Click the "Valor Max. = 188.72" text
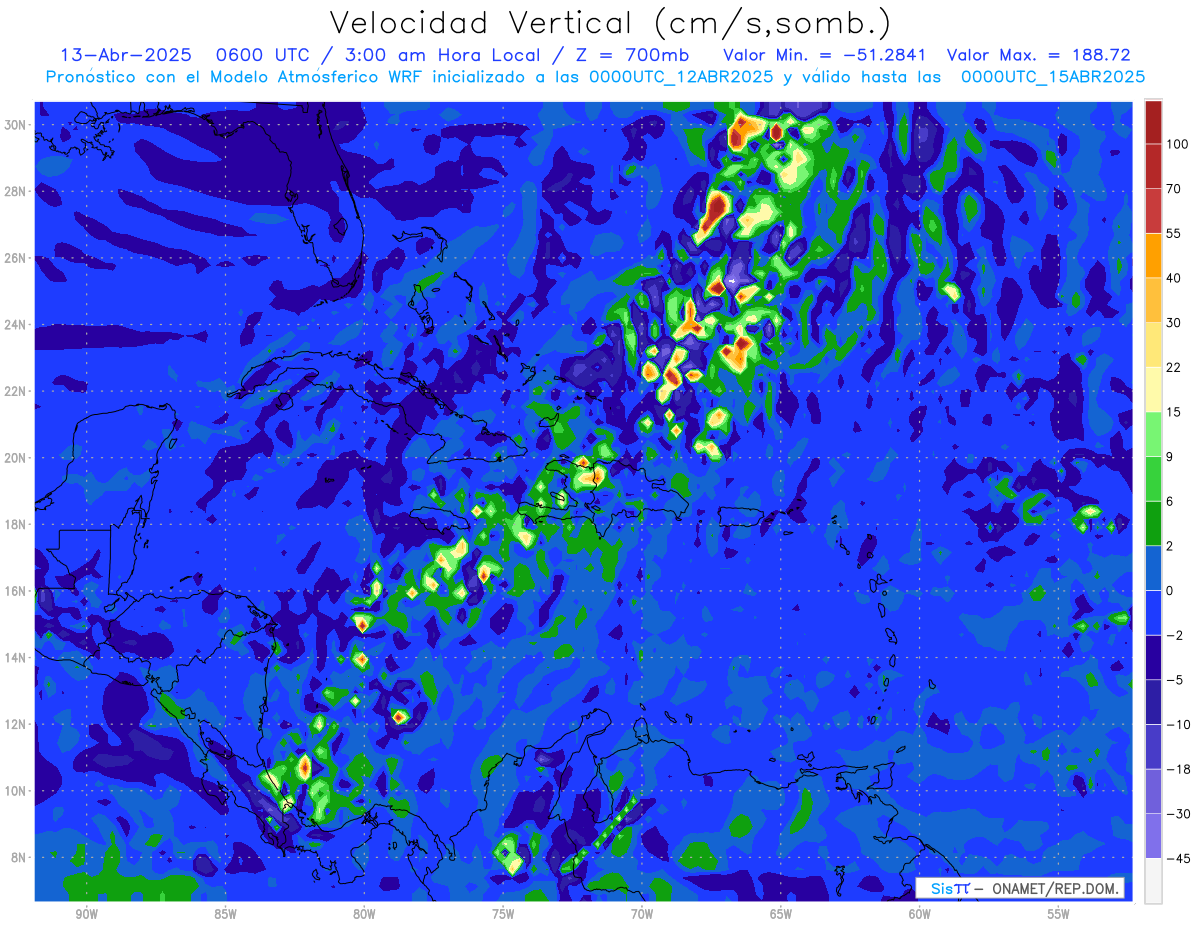Viewport: 1200px width, 927px height. (1038, 55)
